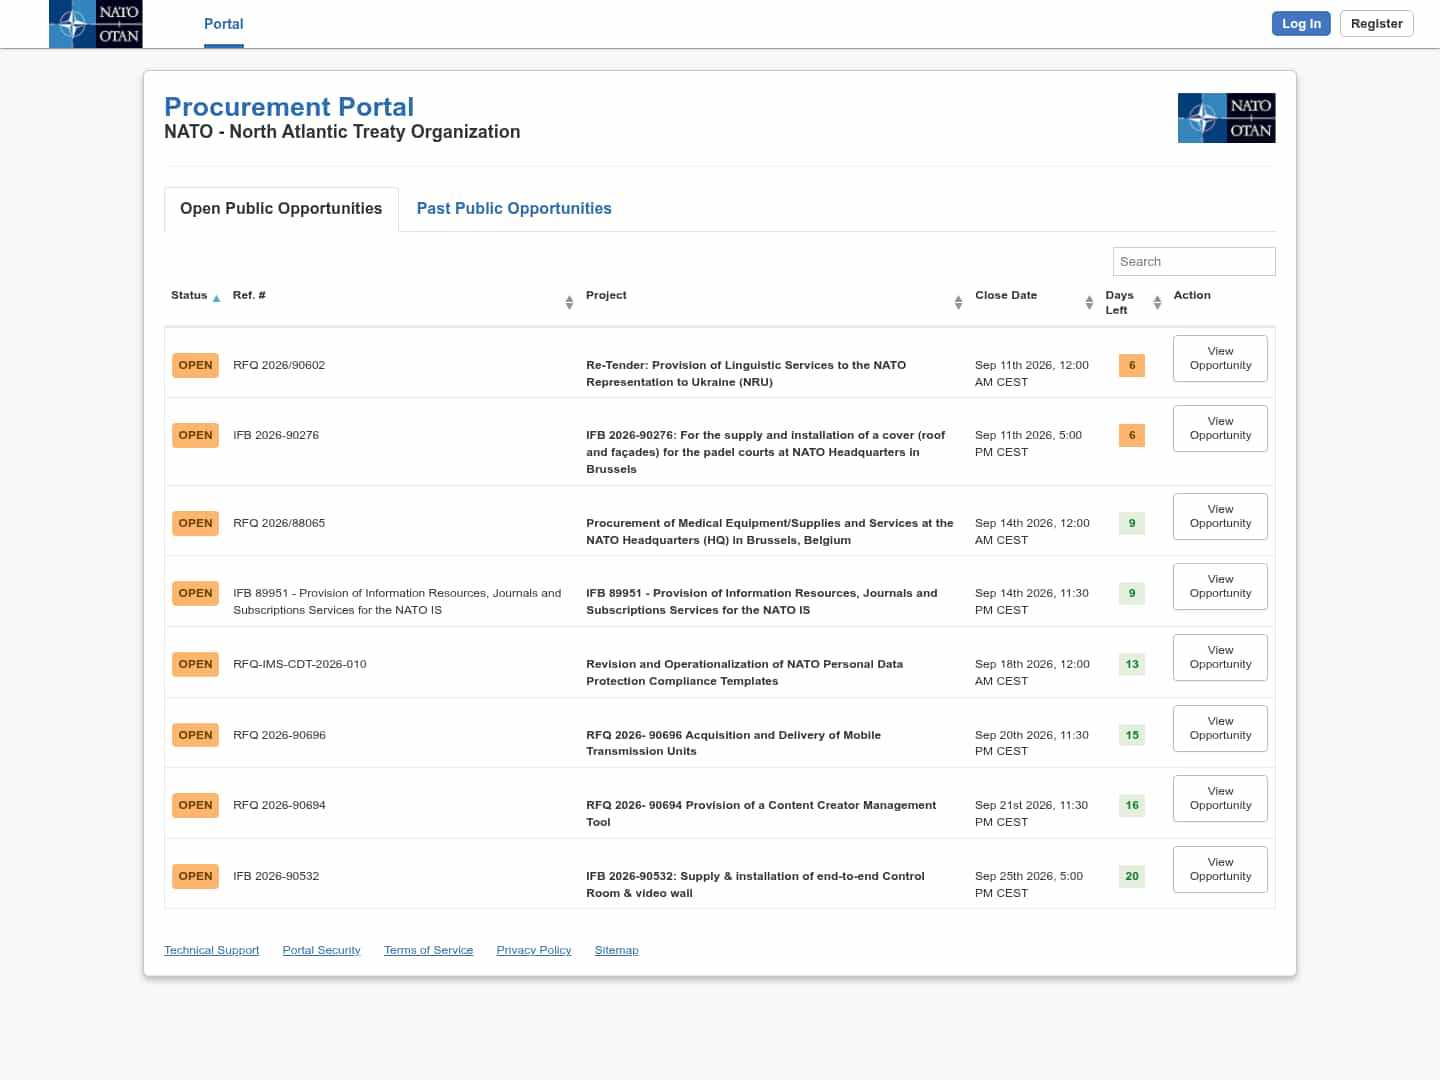Click the OPEN badge for RFQ 2026/88065
The height and width of the screenshot is (1080, 1440).
coord(195,523)
